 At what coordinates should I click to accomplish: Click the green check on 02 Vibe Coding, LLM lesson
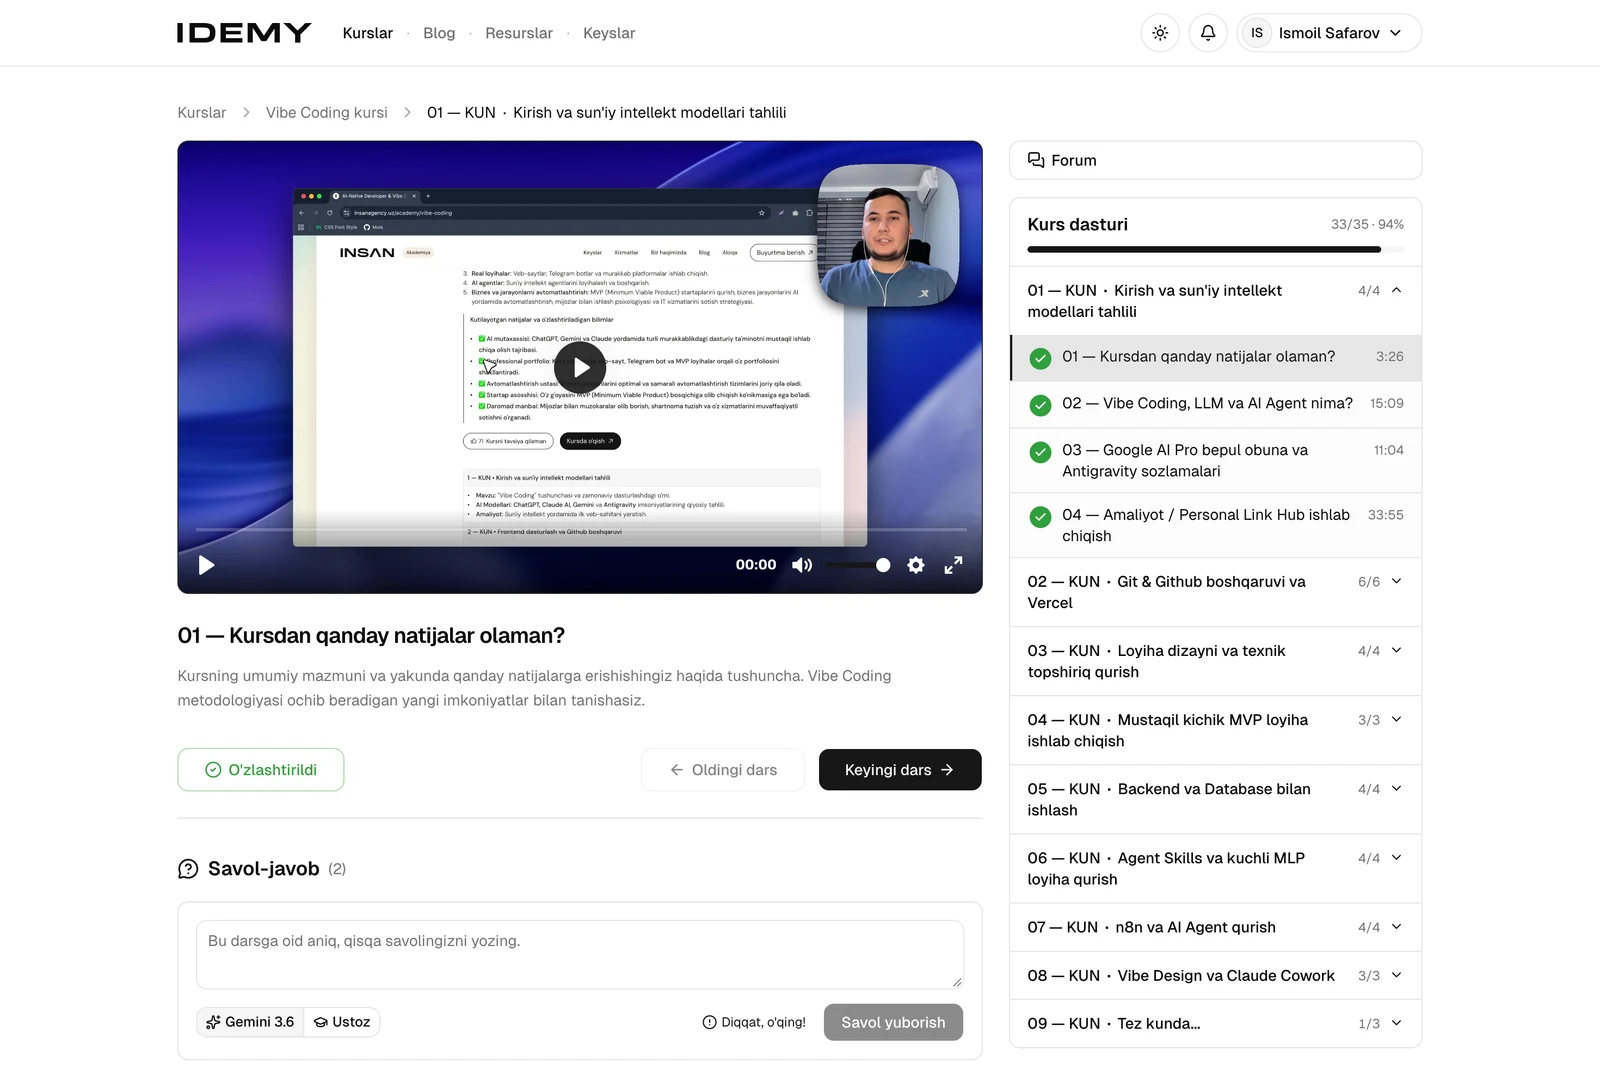pyautogui.click(x=1041, y=405)
